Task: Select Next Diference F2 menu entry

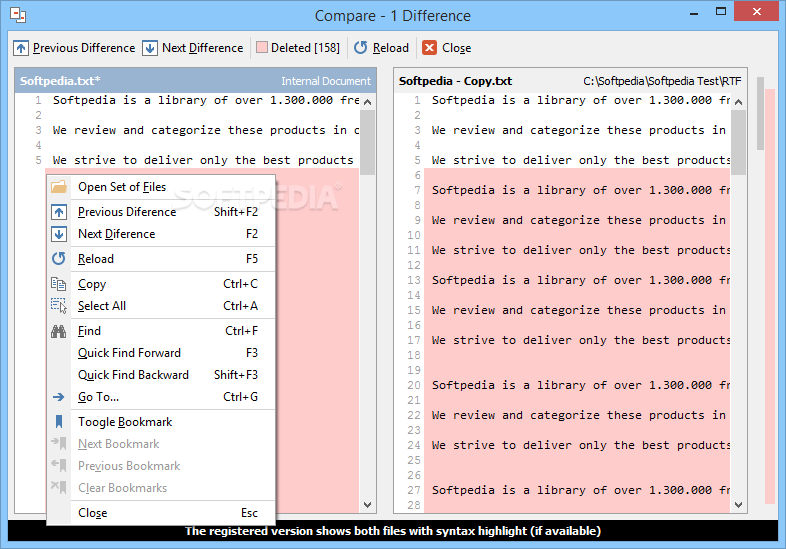Action: coord(161,234)
